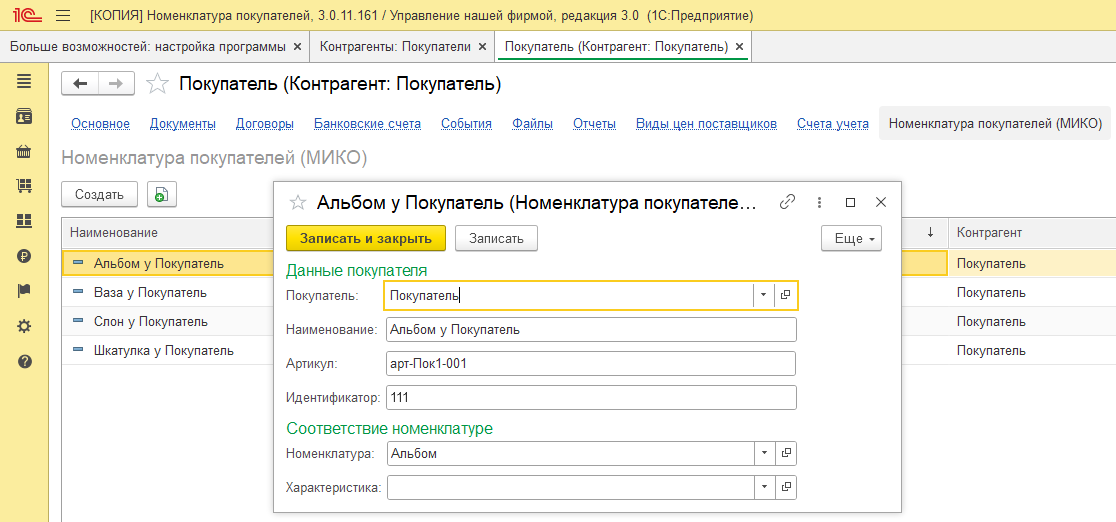Screen dimensions: 1116x522
Task: Maximize the Альбом у Покупатель dialog
Action: coord(850,202)
